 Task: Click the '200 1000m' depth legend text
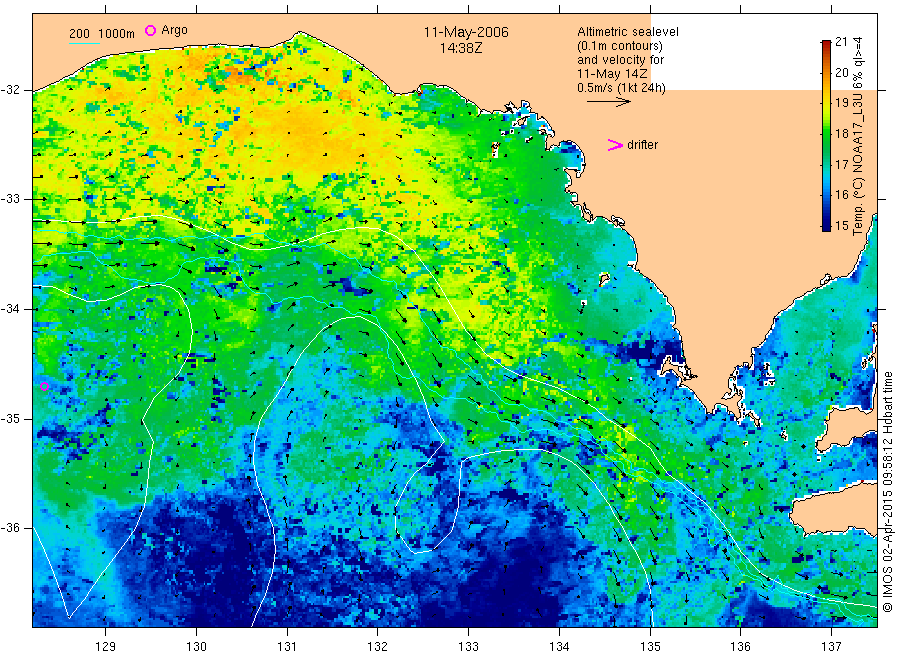coord(102,34)
